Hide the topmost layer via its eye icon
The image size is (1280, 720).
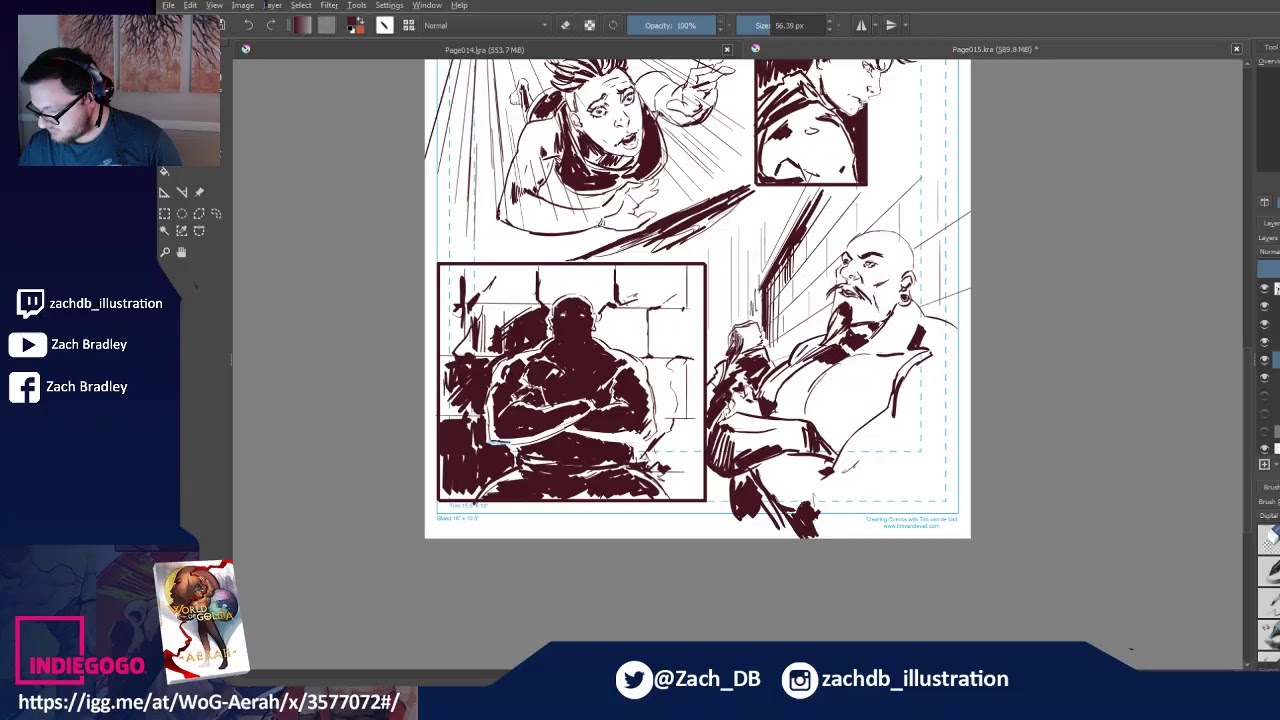(1264, 288)
